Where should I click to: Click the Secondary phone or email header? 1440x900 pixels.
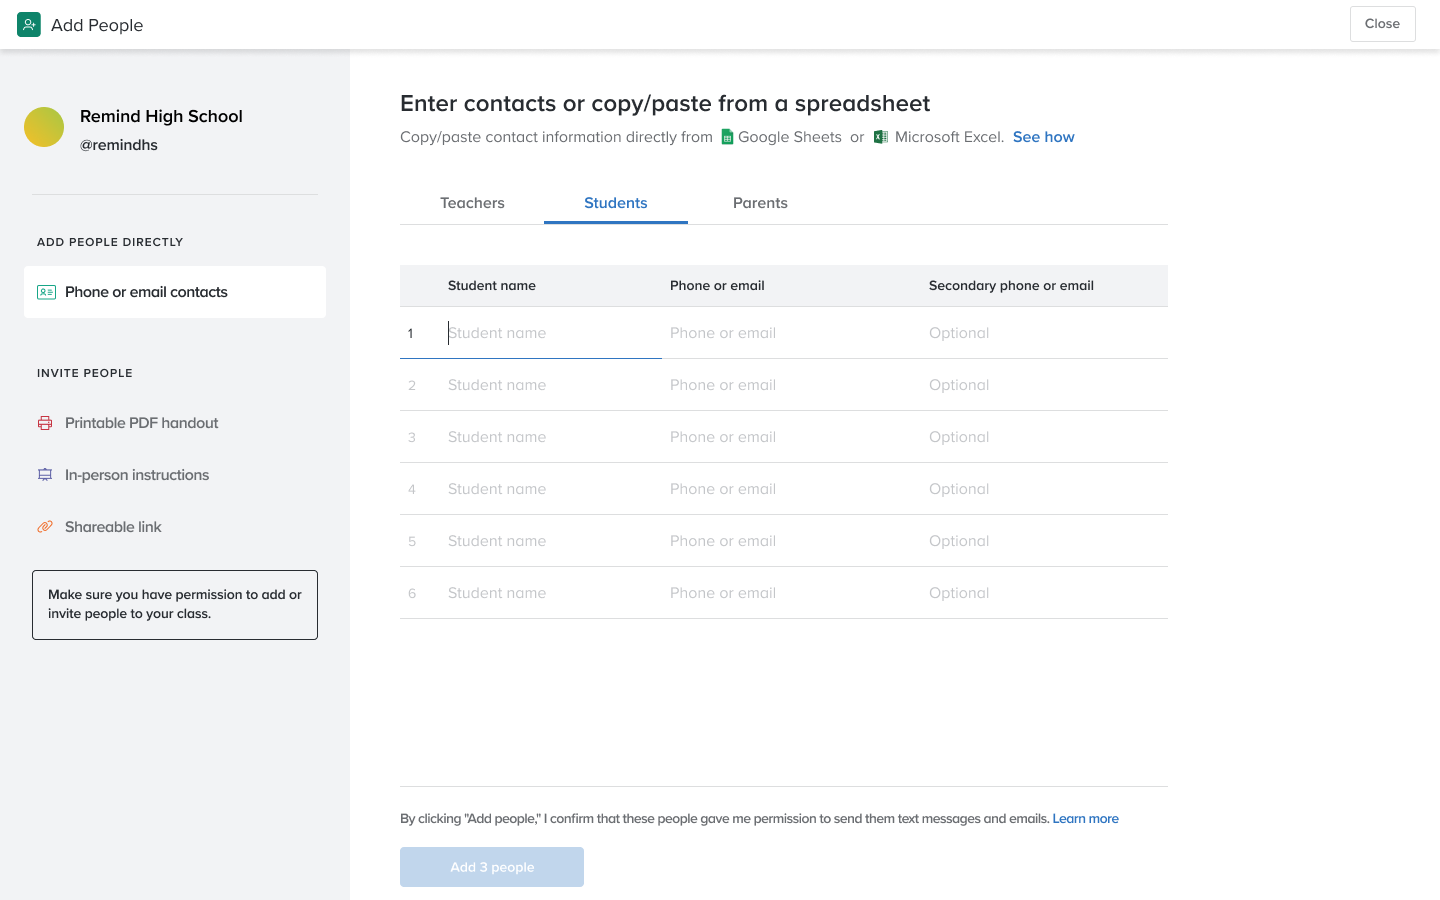coord(1011,286)
